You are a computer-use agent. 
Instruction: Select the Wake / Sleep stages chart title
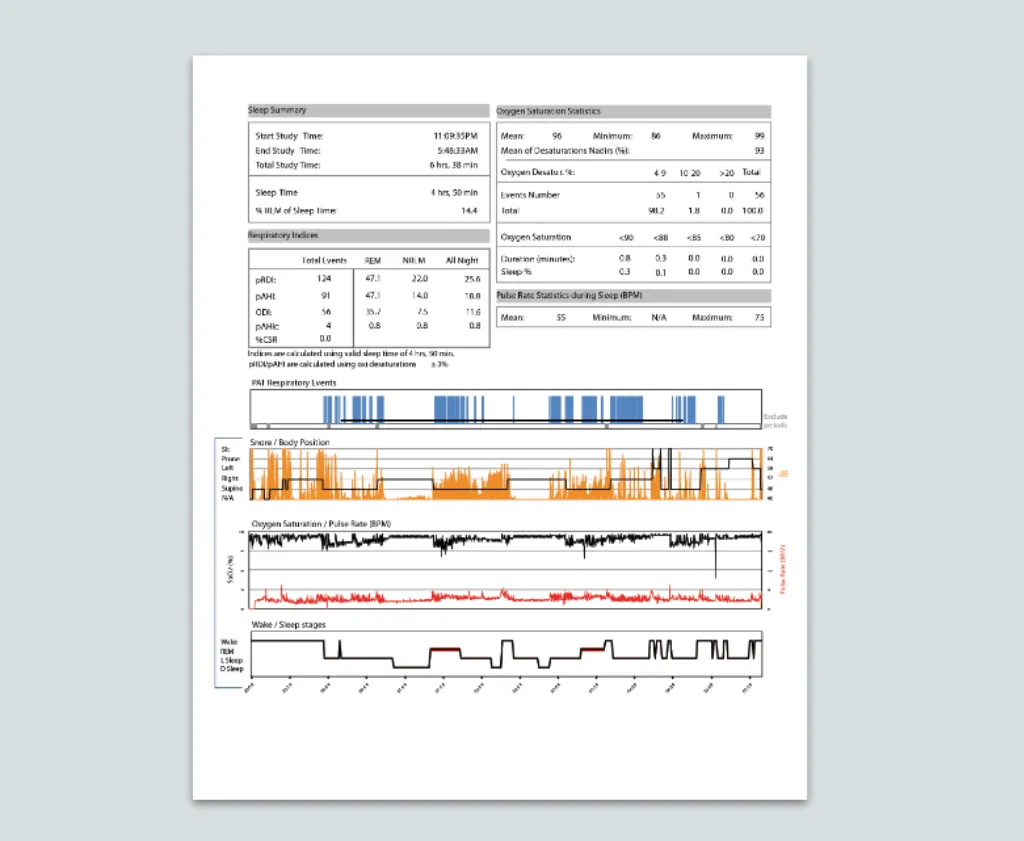[287, 625]
